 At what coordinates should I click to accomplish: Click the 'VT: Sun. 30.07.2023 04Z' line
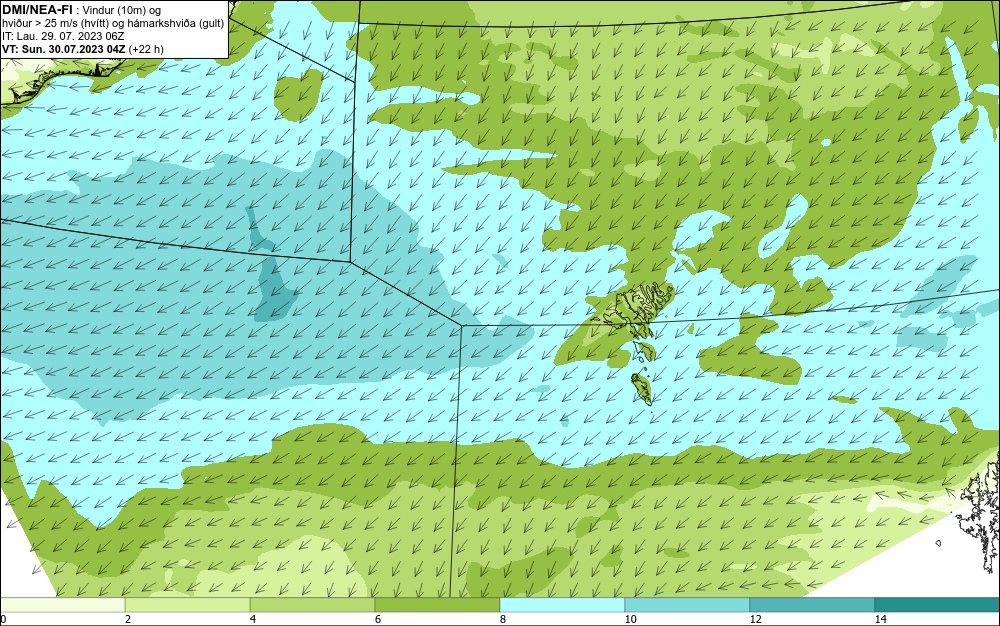coord(64,49)
